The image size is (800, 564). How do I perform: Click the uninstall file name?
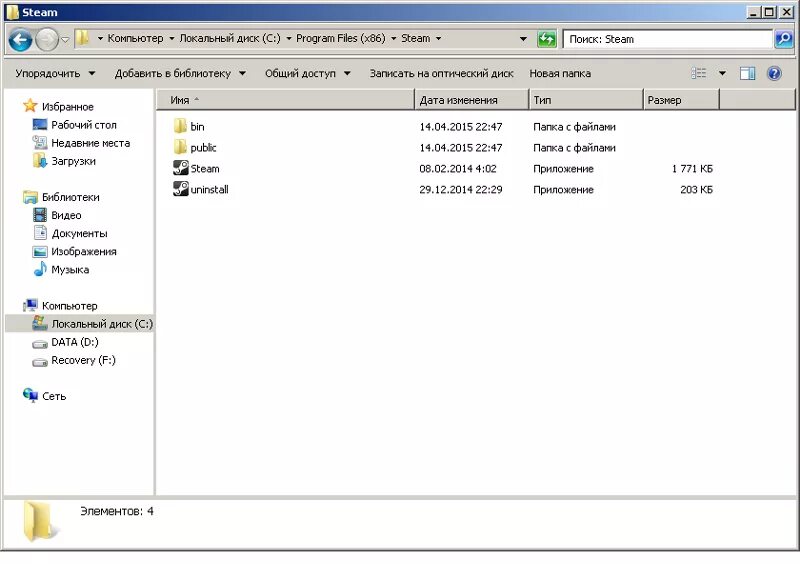coord(209,189)
